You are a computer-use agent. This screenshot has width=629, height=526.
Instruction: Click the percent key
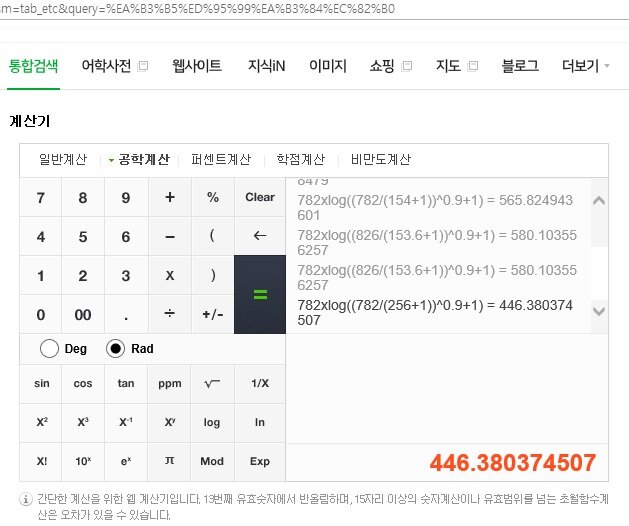[213, 197]
